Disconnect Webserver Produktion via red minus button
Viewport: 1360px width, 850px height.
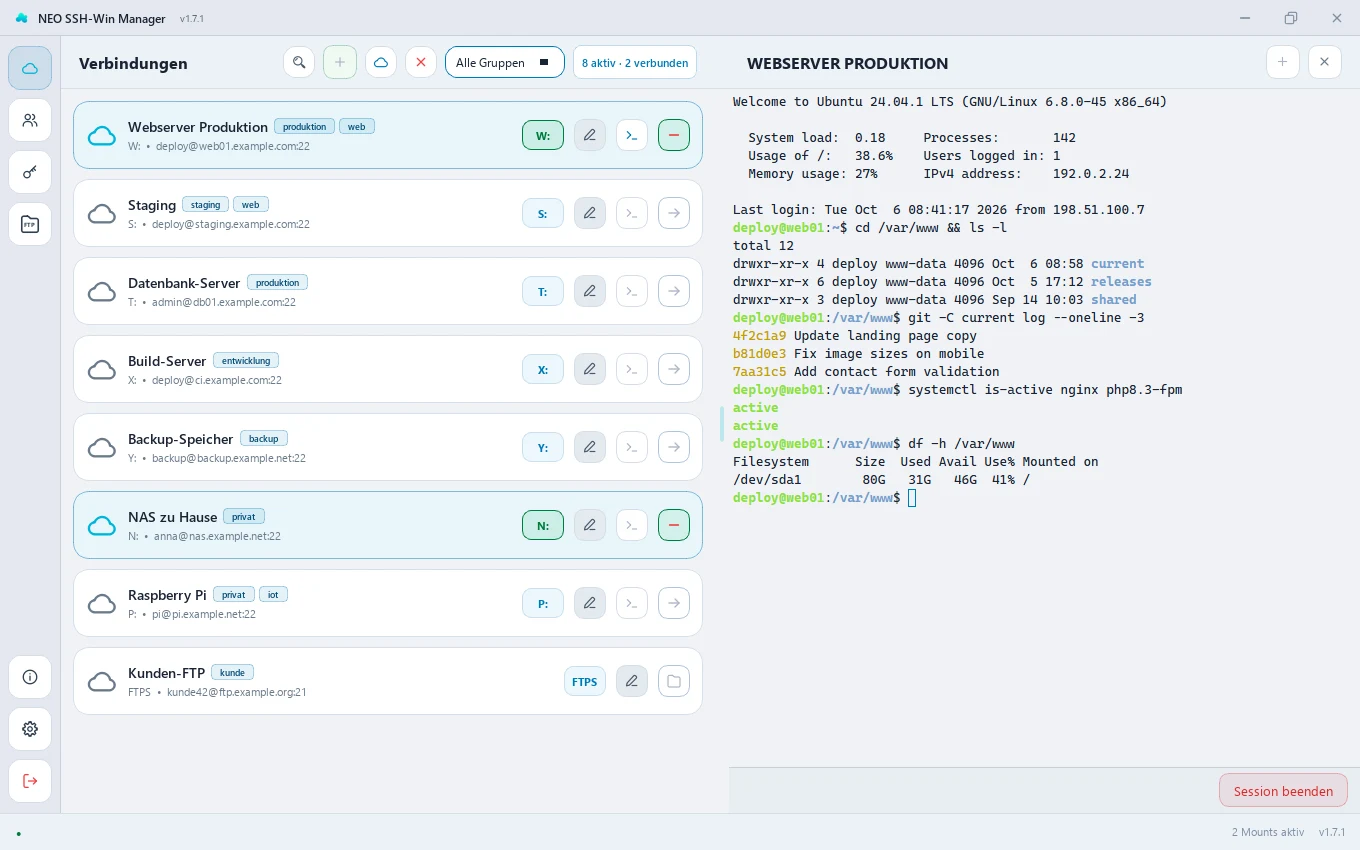click(x=674, y=135)
